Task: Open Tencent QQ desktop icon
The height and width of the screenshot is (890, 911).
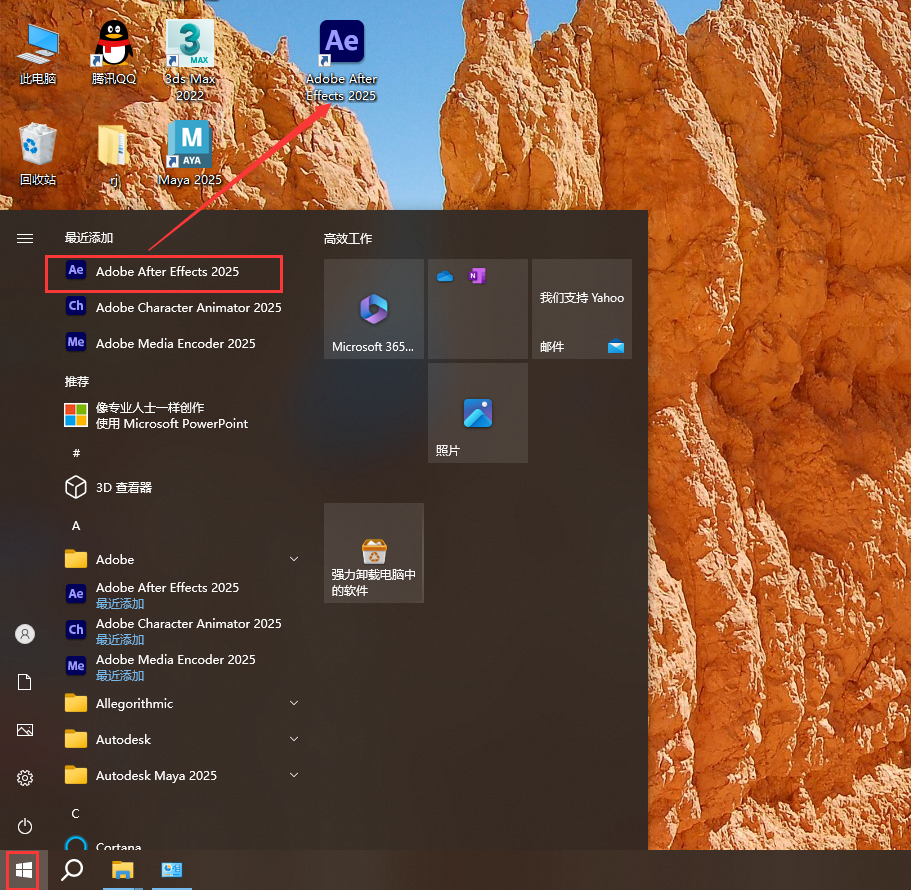Action: [113, 45]
